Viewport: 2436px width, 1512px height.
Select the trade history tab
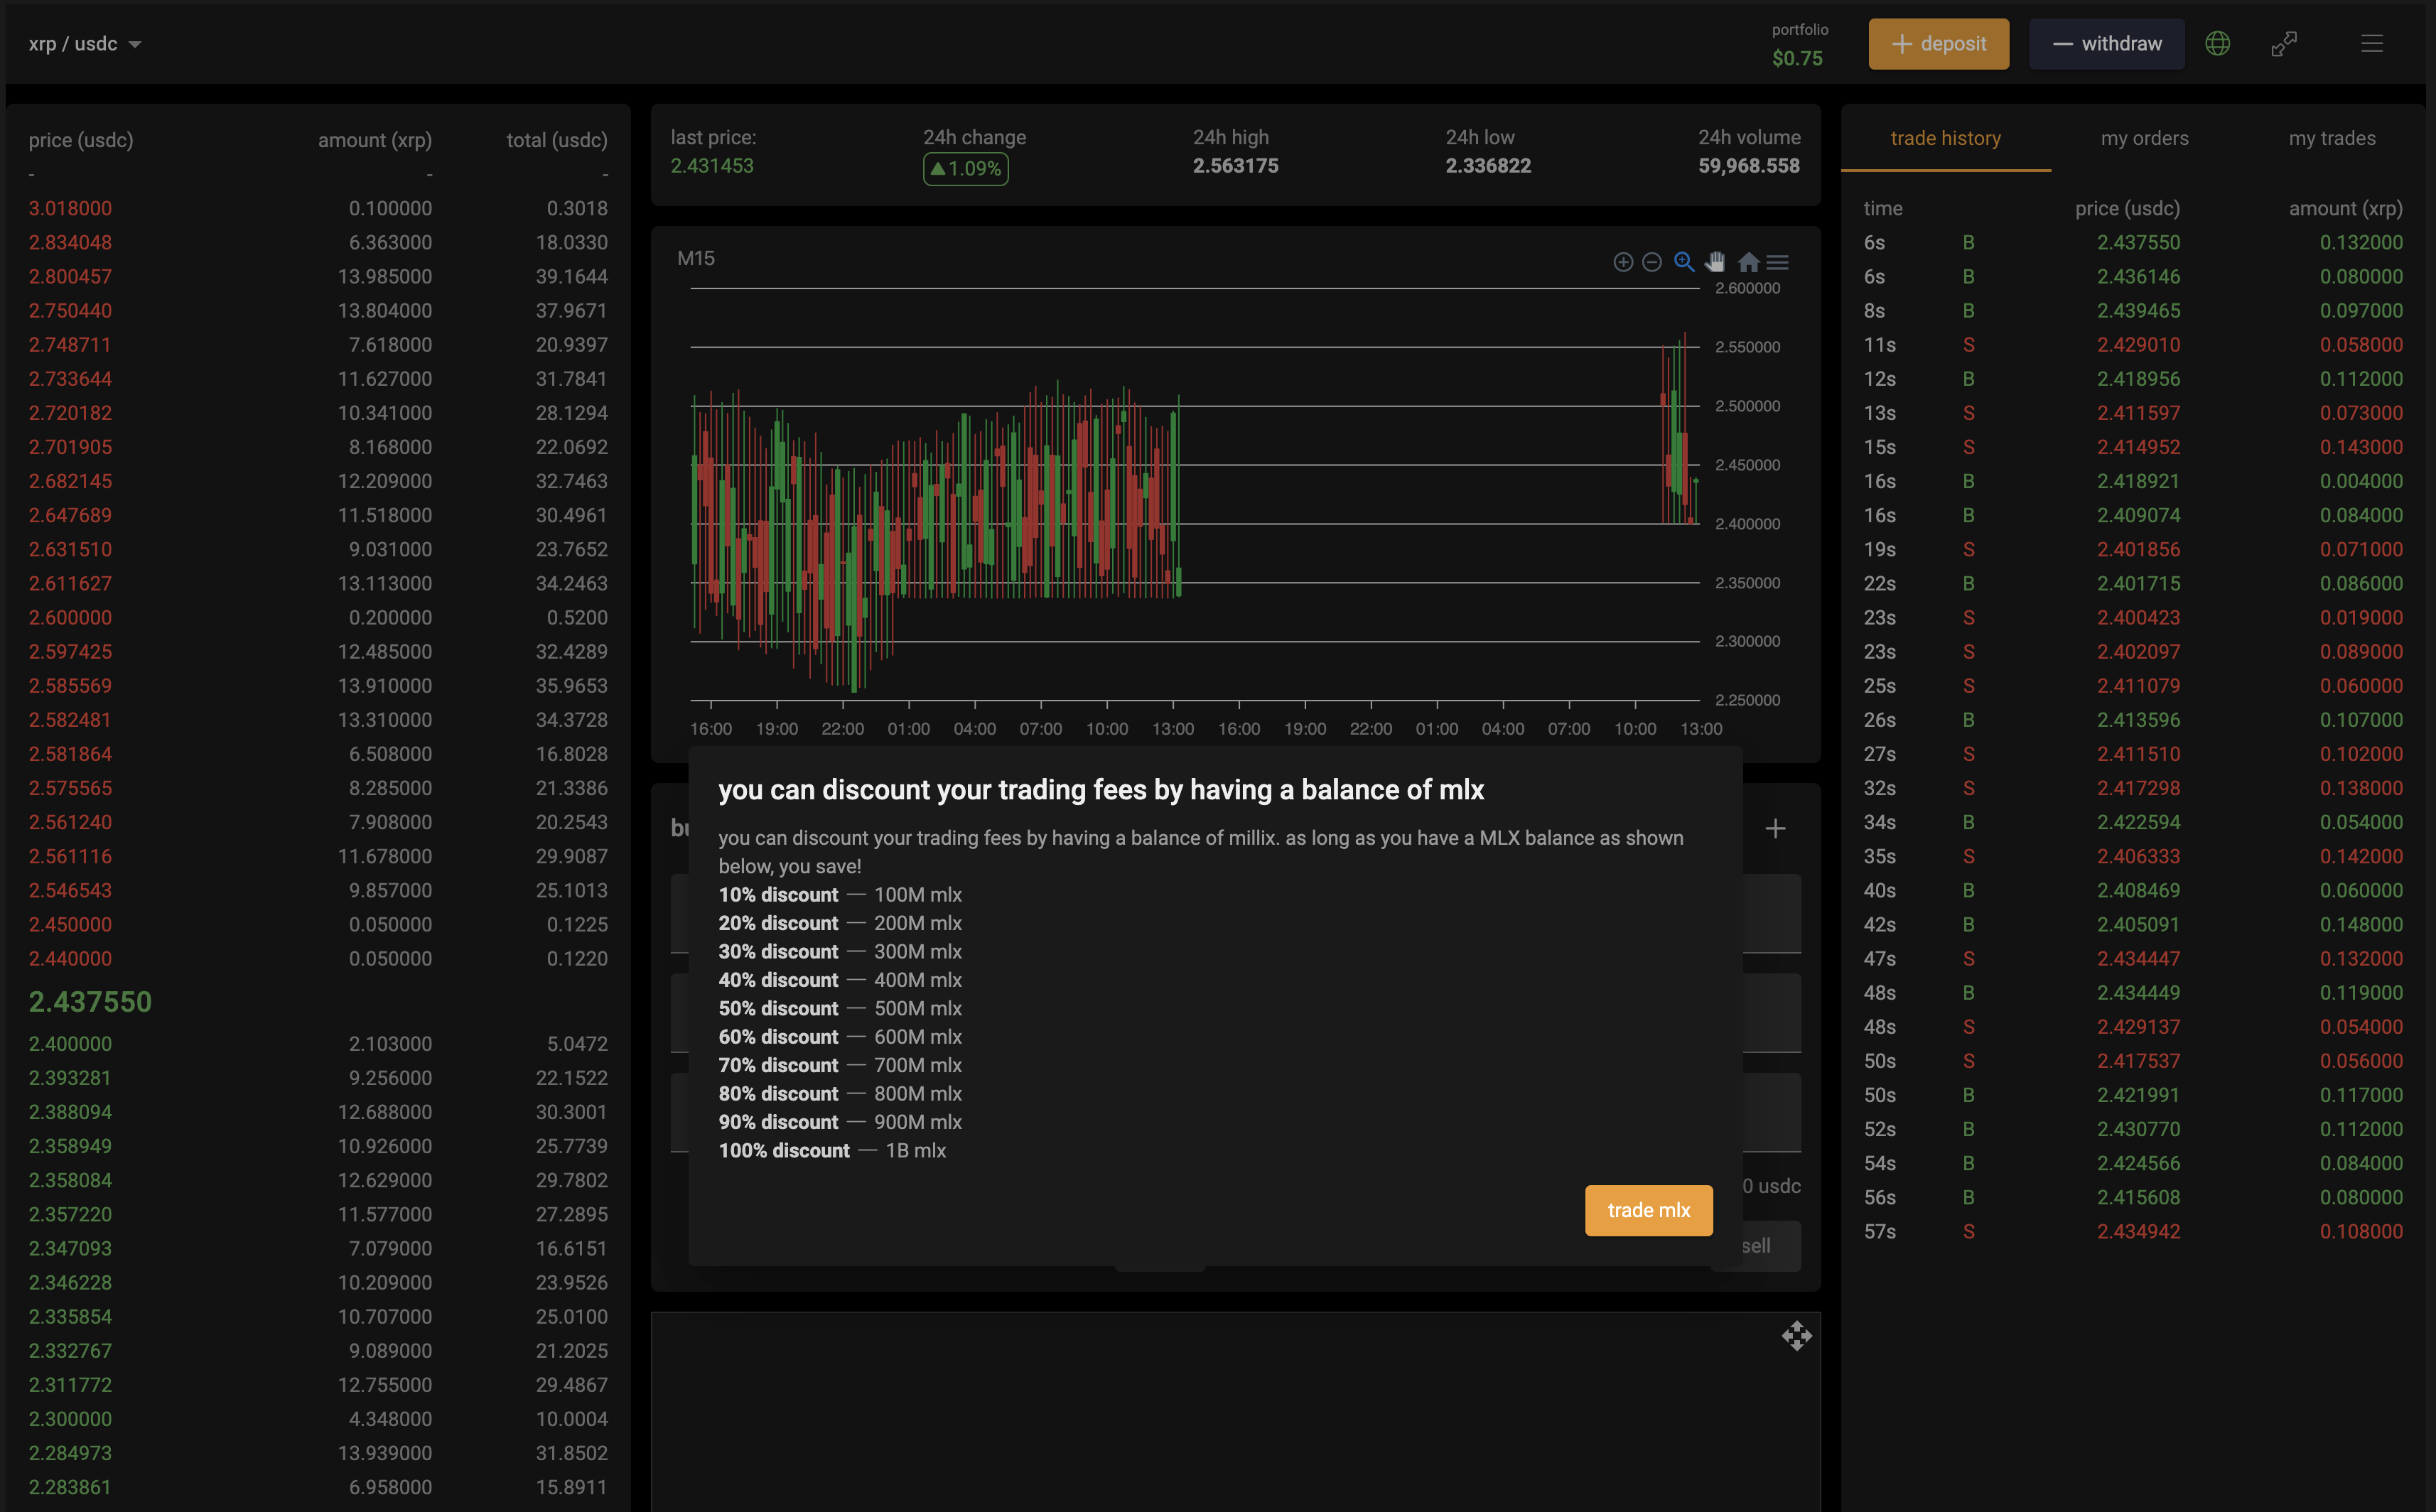point(1945,139)
